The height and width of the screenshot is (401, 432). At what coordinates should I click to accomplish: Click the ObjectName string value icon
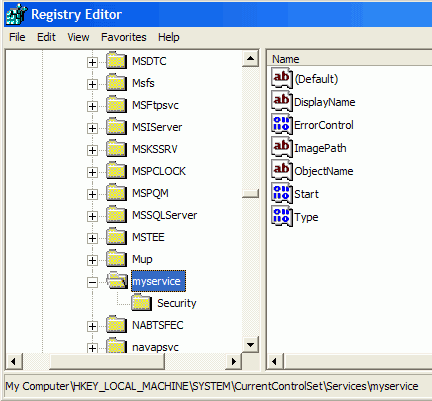(x=282, y=170)
